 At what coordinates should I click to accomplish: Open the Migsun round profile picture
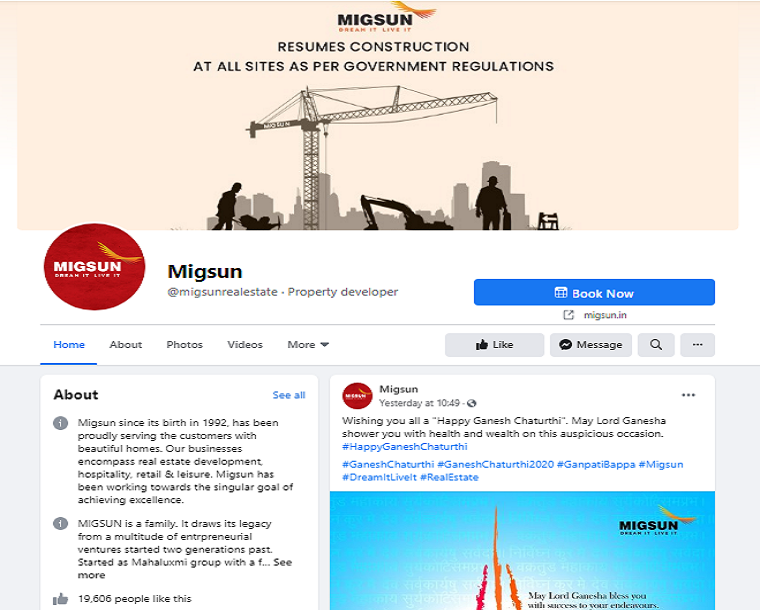pos(95,266)
